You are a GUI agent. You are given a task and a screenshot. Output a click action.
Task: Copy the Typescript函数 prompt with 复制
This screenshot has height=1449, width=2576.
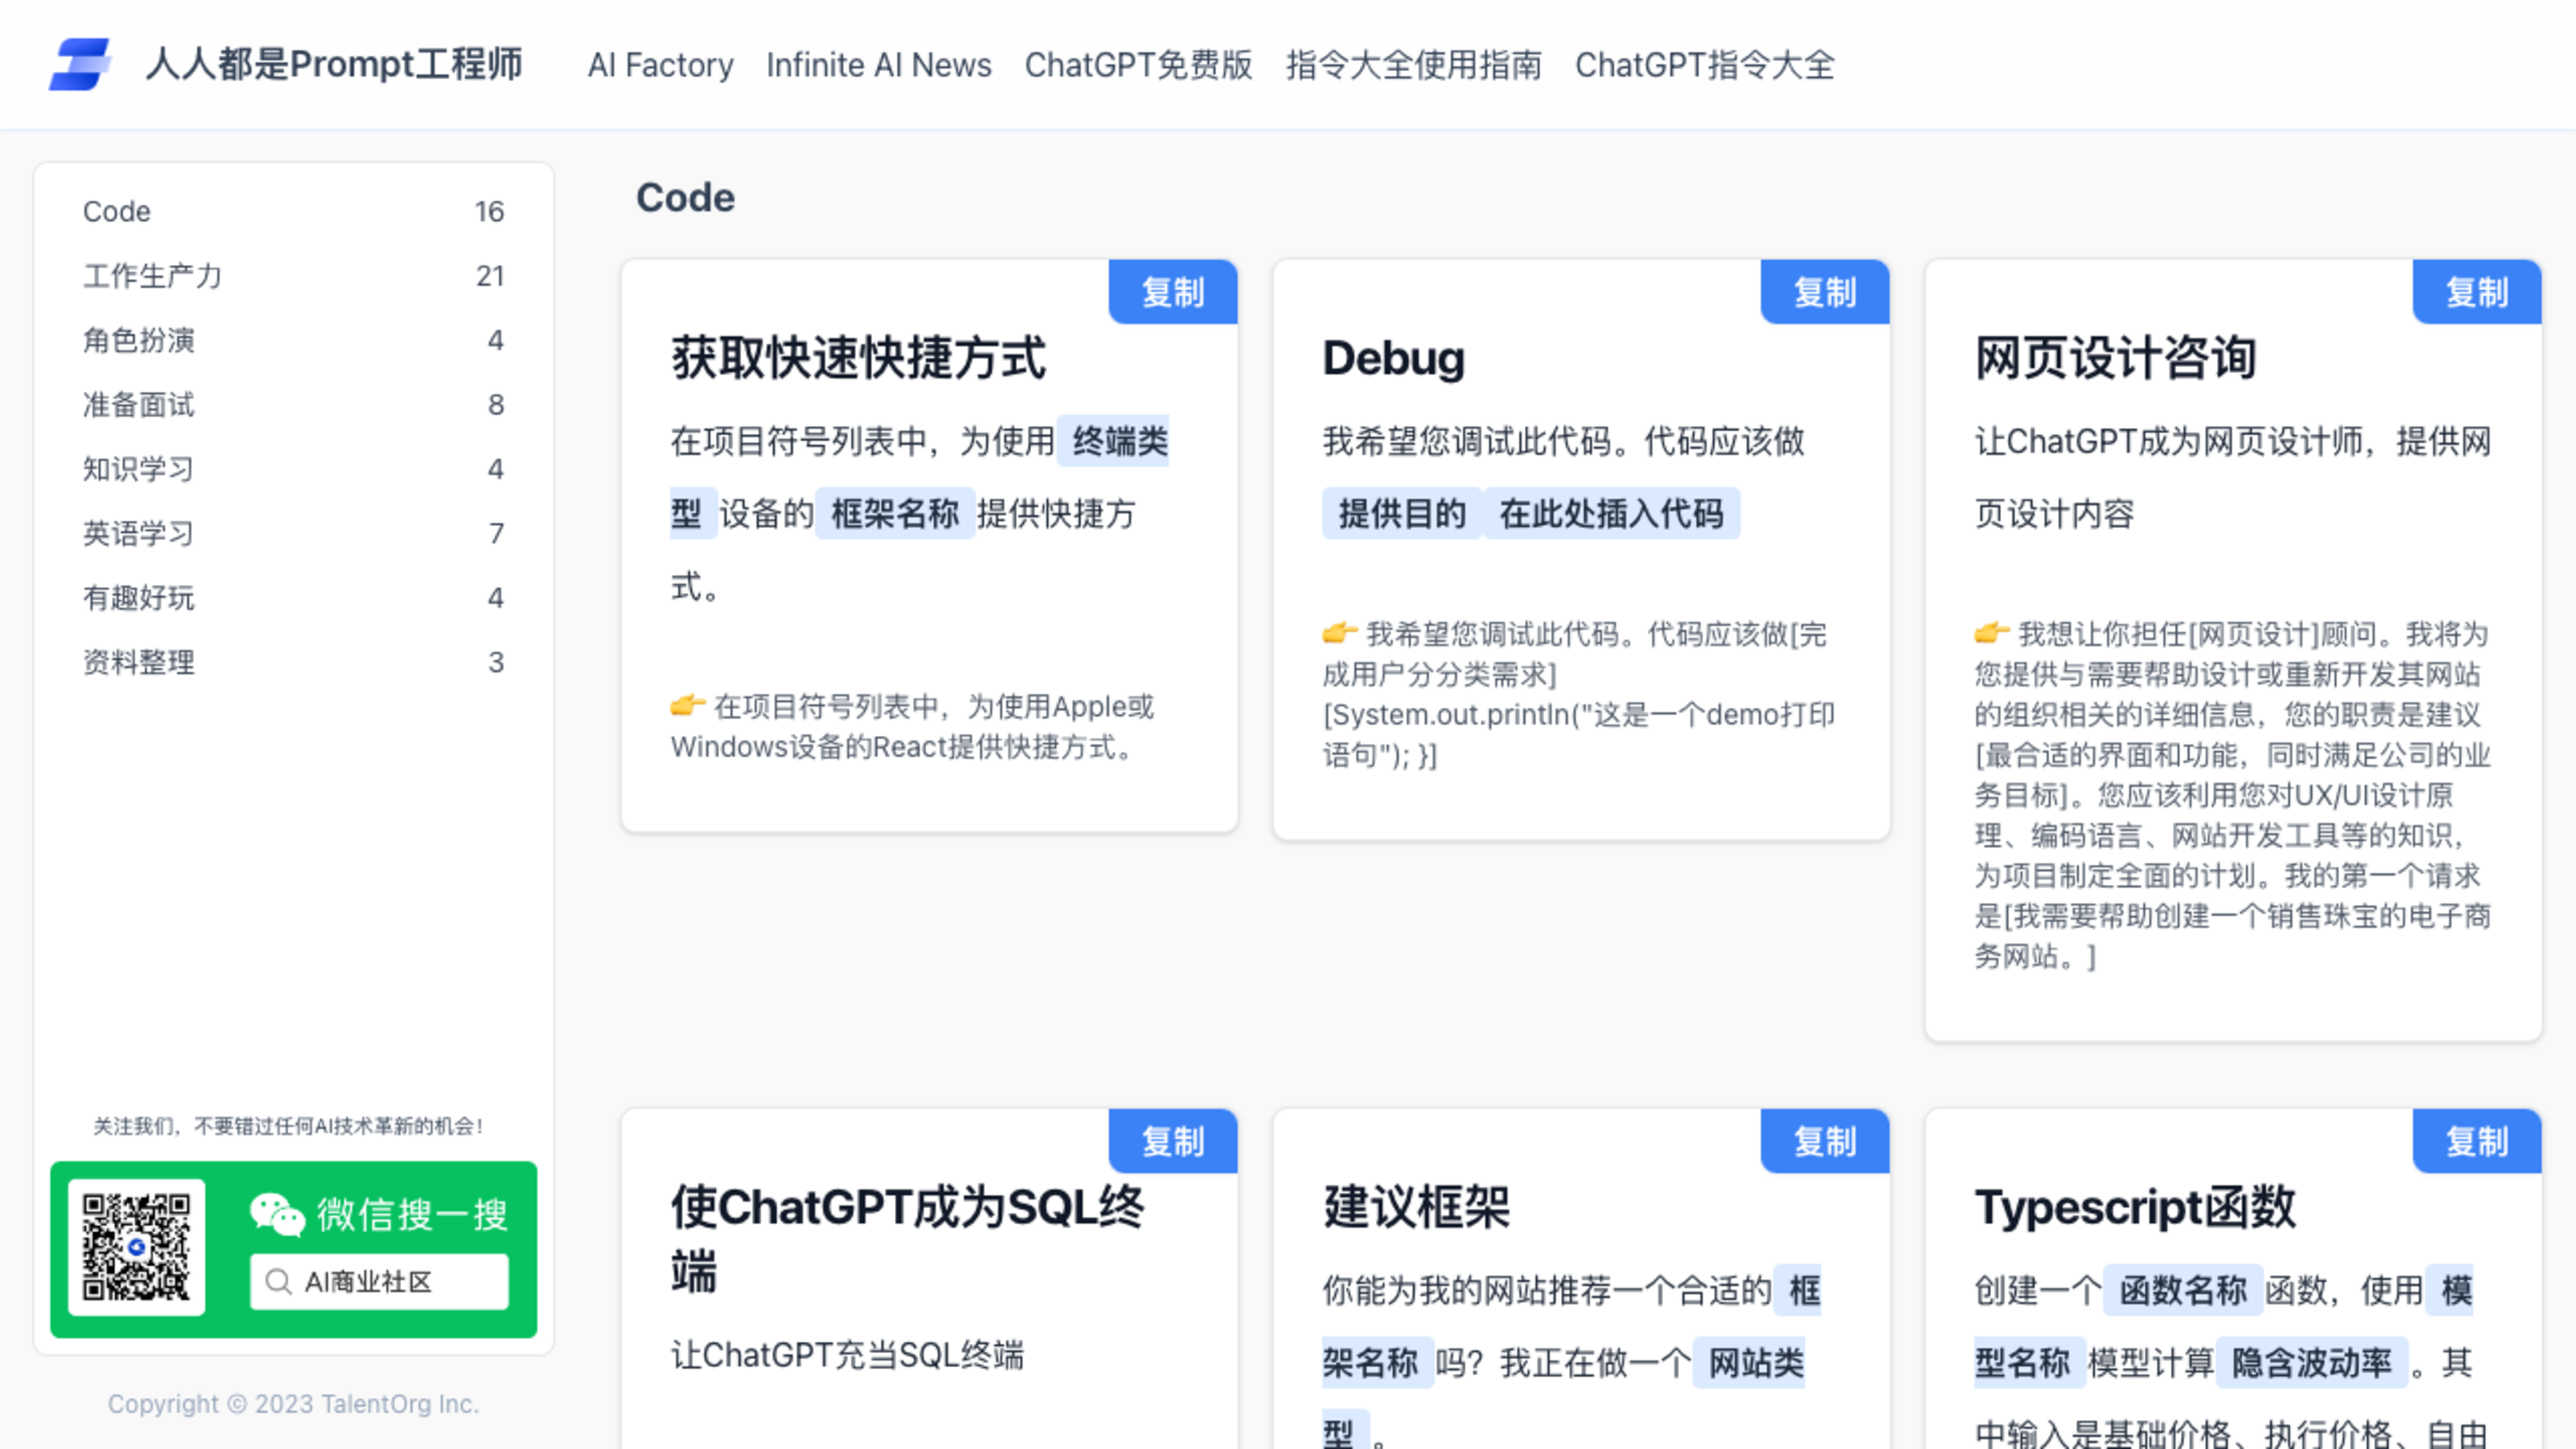(2477, 1141)
